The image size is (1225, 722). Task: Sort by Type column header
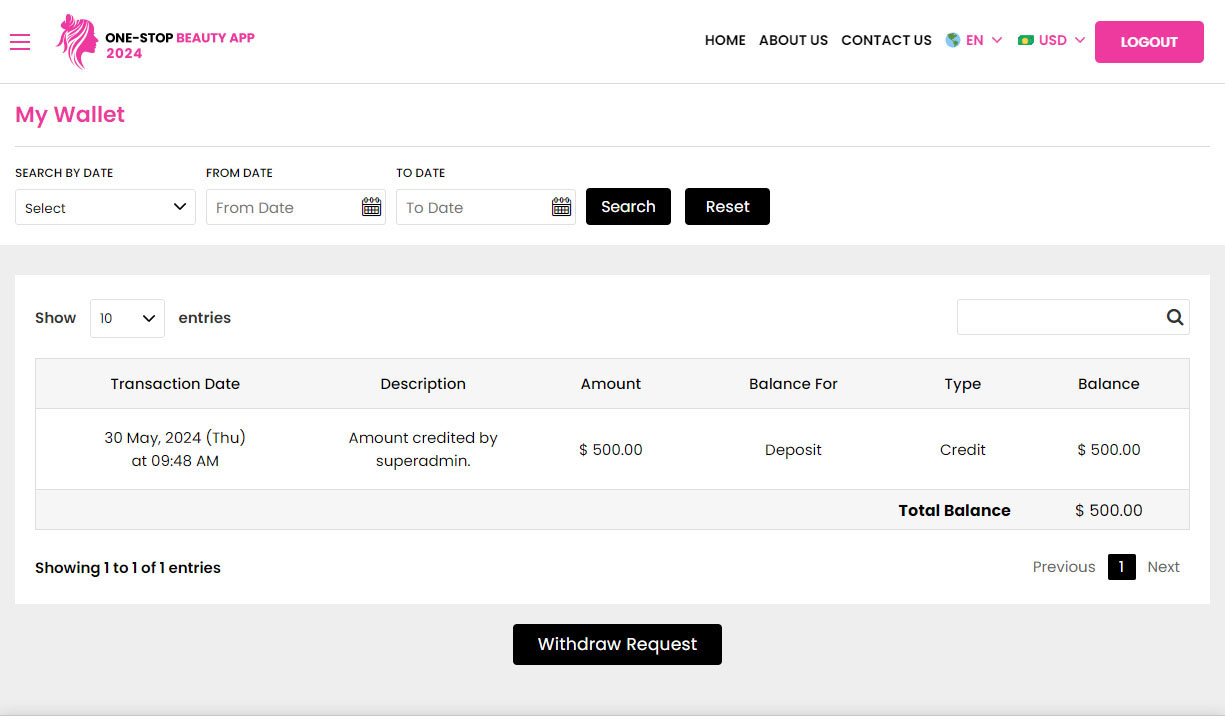click(x=963, y=384)
